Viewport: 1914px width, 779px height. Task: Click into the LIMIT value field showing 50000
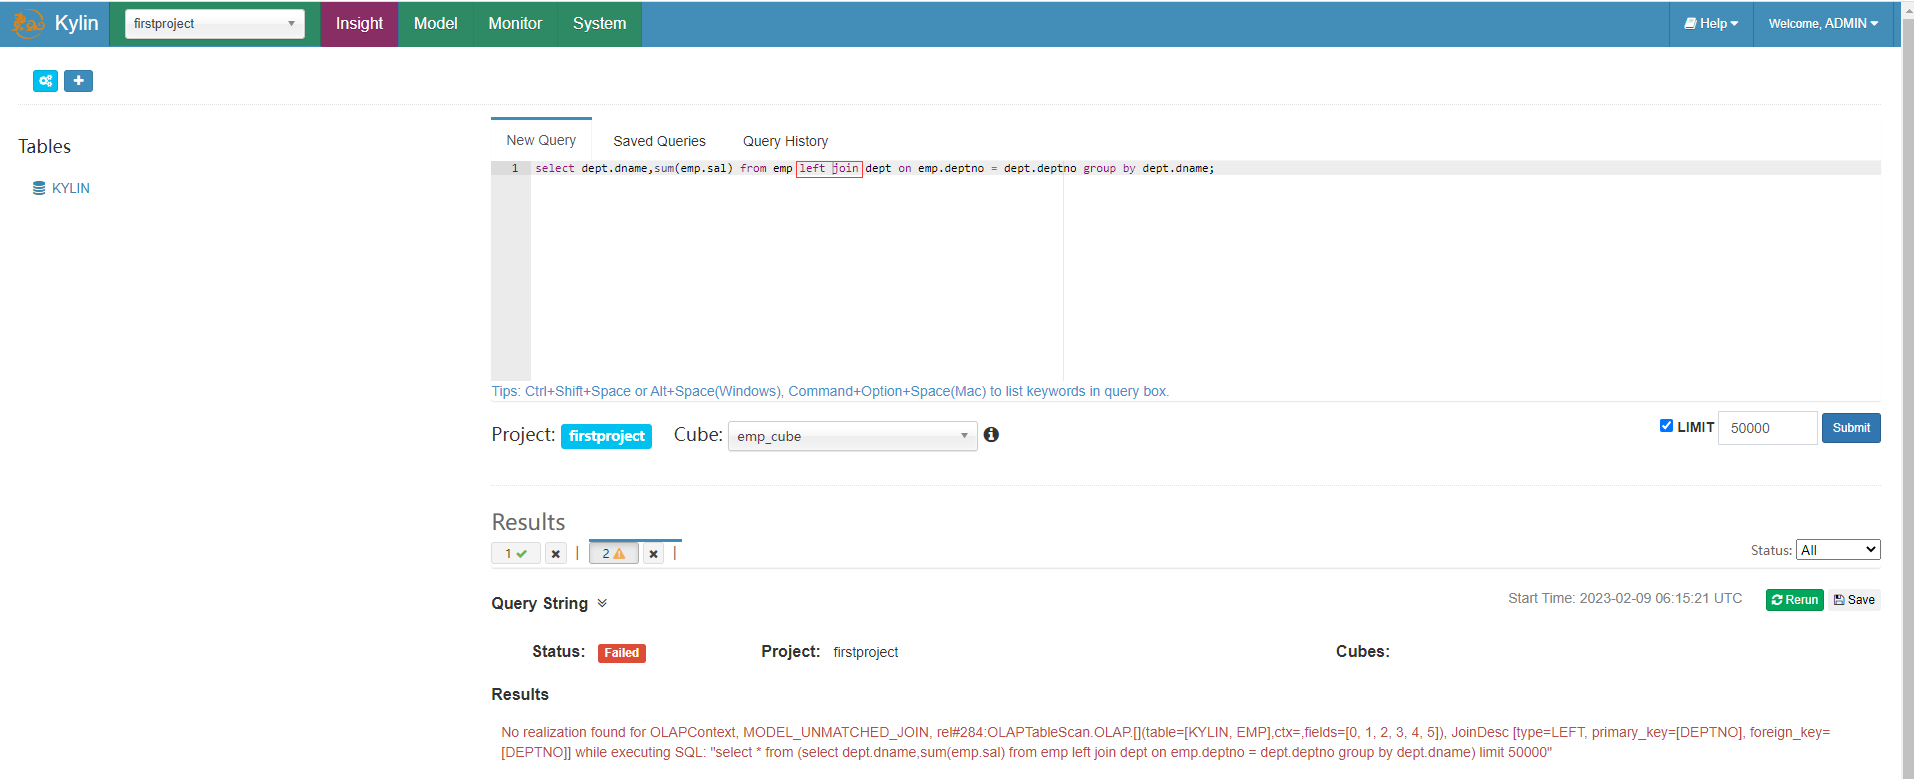pyautogui.click(x=1767, y=428)
